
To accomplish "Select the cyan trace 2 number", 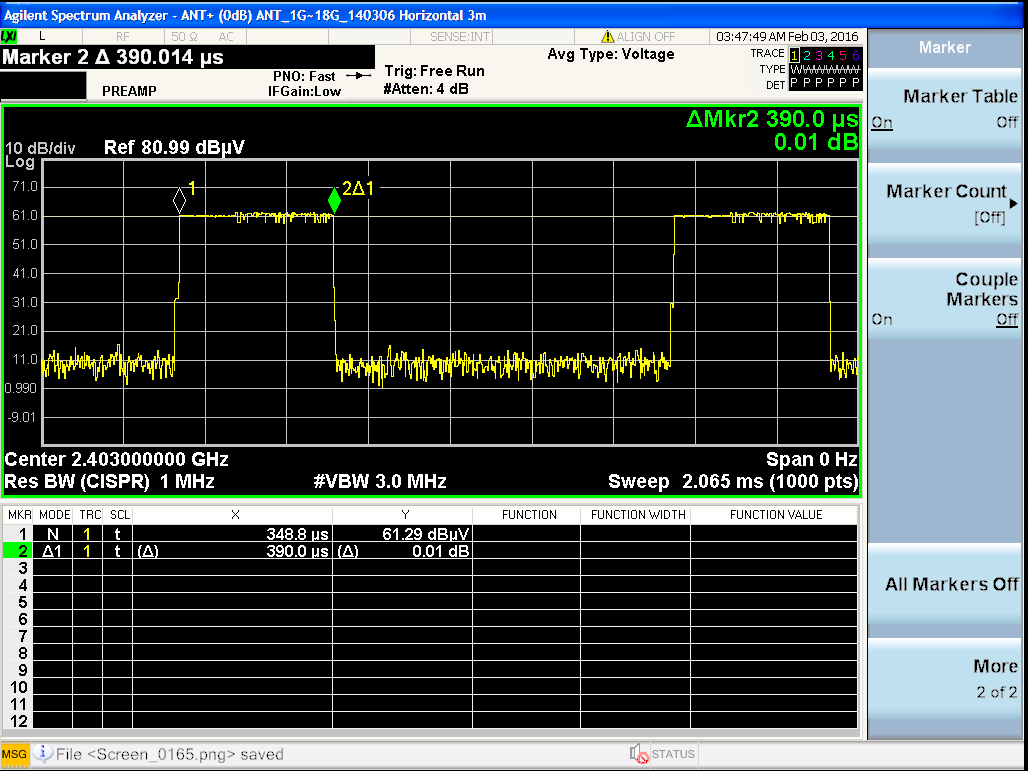I will point(807,55).
